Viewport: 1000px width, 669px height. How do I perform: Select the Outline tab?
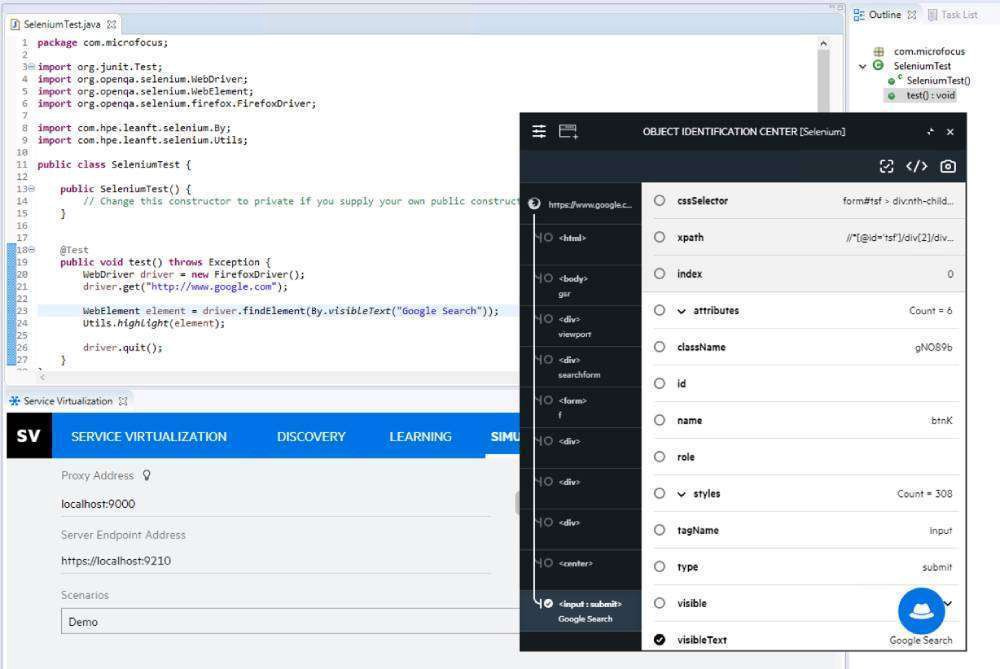point(885,15)
